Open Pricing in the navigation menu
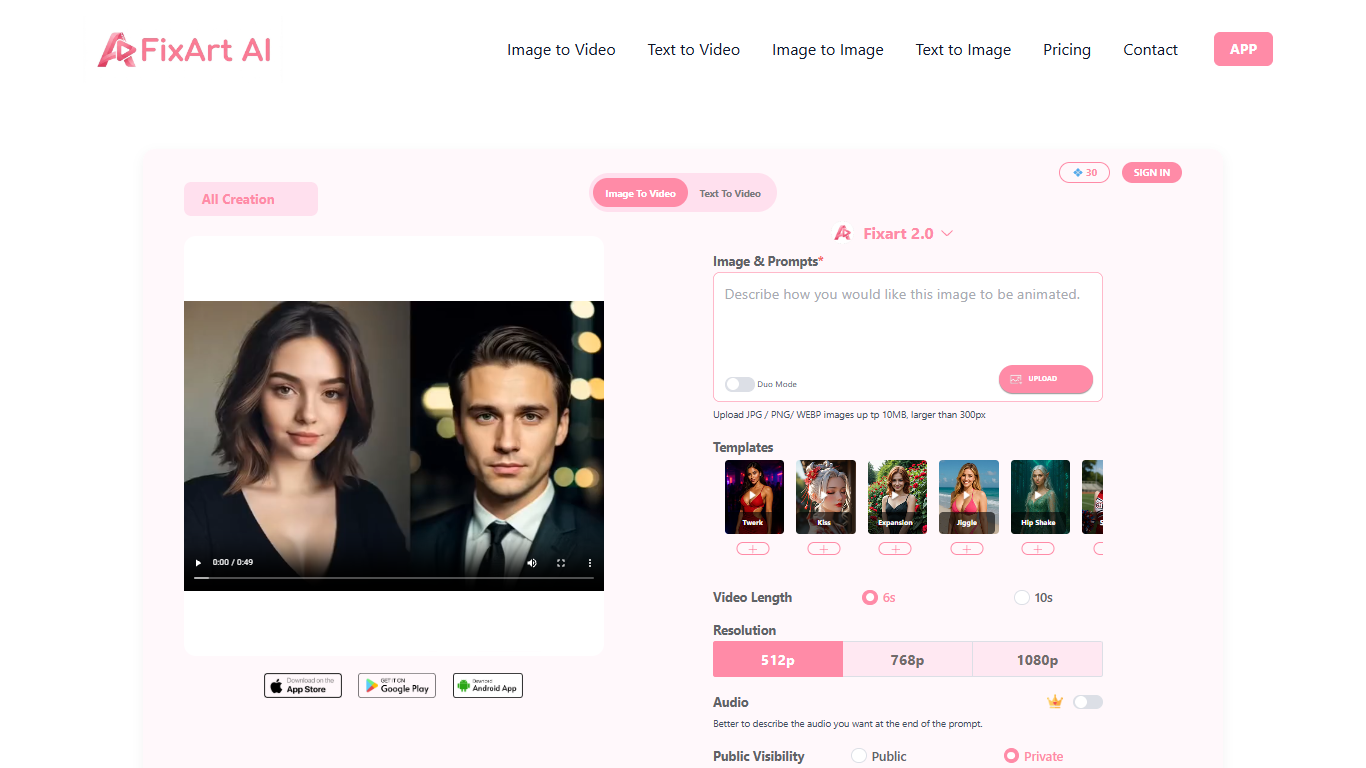 click(x=1067, y=50)
